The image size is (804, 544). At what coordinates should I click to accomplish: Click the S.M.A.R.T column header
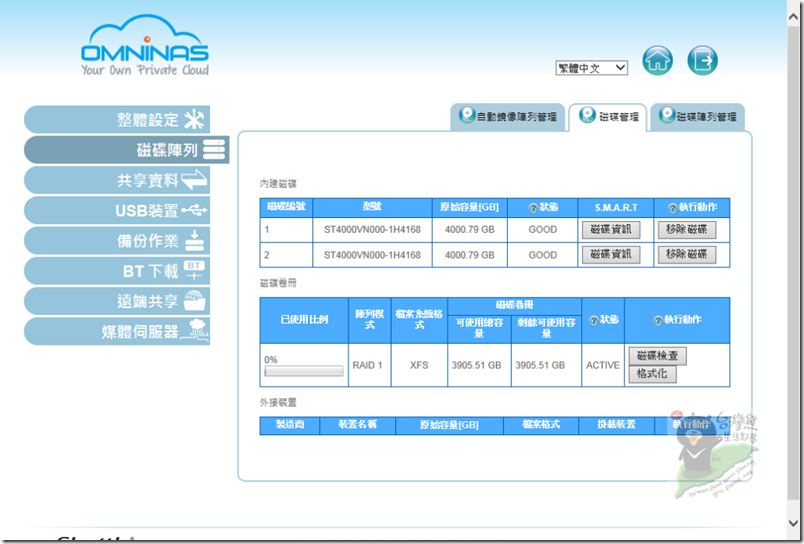[616, 208]
